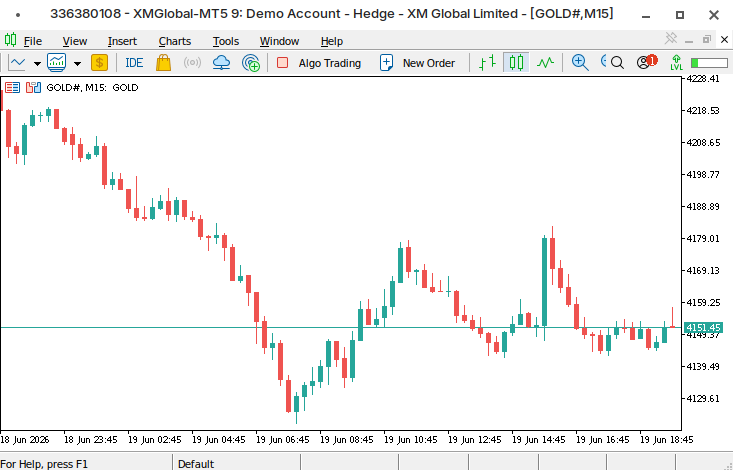Click the green LVL icon
Screen dimensions: 733x470
tap(676, 63)
